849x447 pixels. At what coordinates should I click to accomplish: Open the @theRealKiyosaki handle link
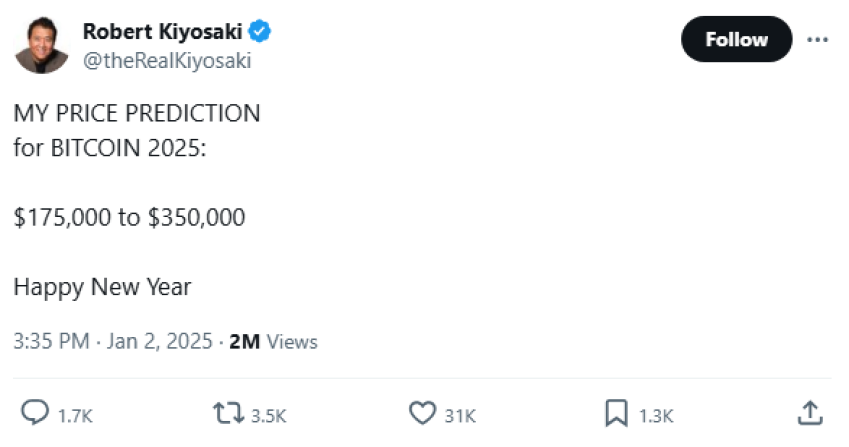pyautogui.click(x=167, y=60)
